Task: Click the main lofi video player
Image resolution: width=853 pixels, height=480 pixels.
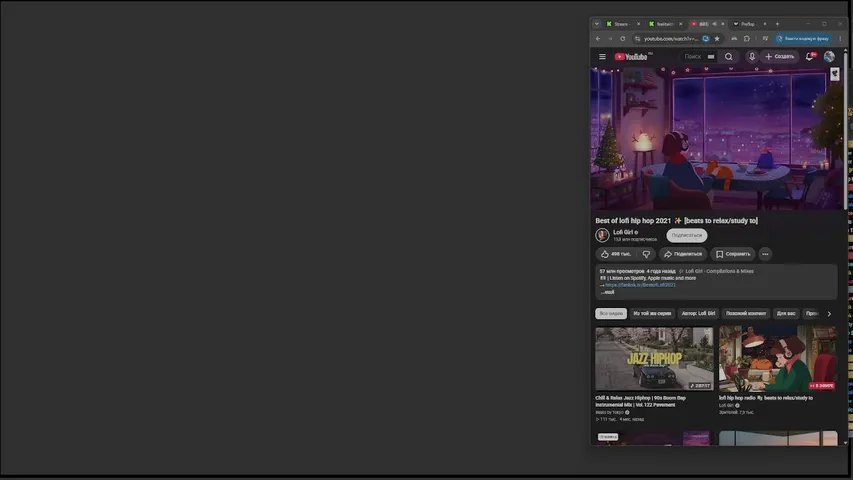Action: 717,138
